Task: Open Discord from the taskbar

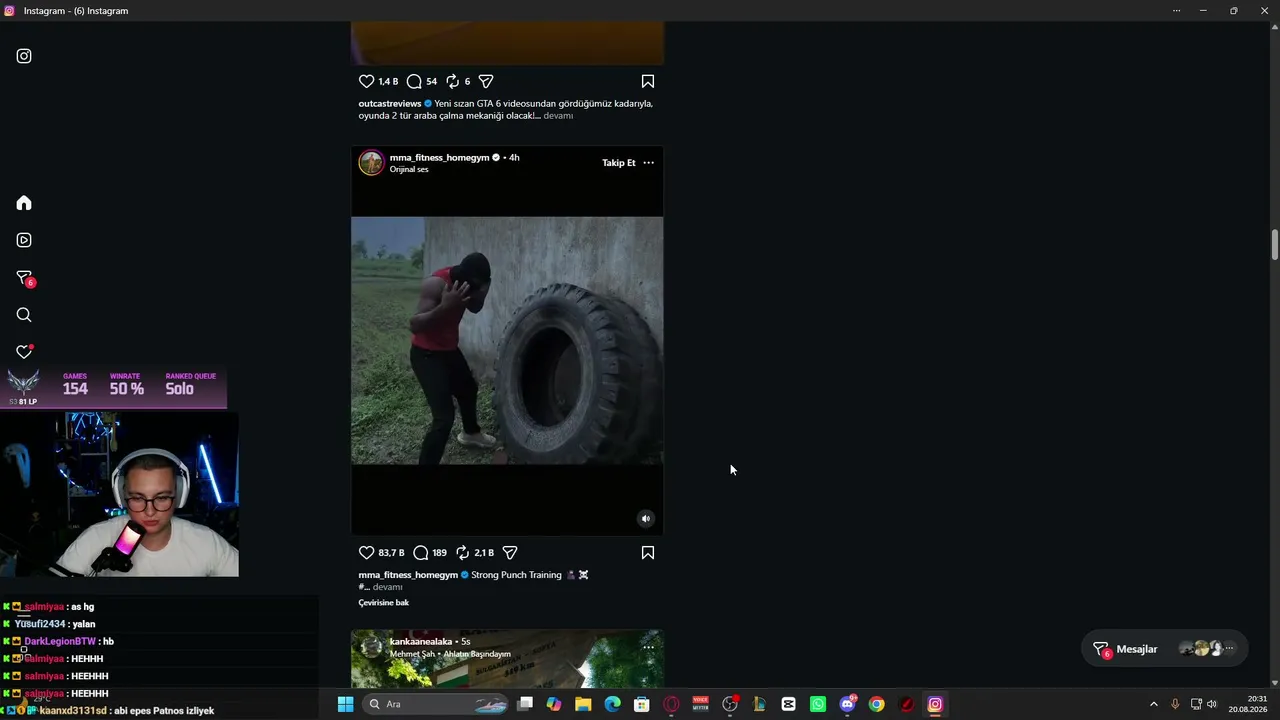Action: [848, 704]
